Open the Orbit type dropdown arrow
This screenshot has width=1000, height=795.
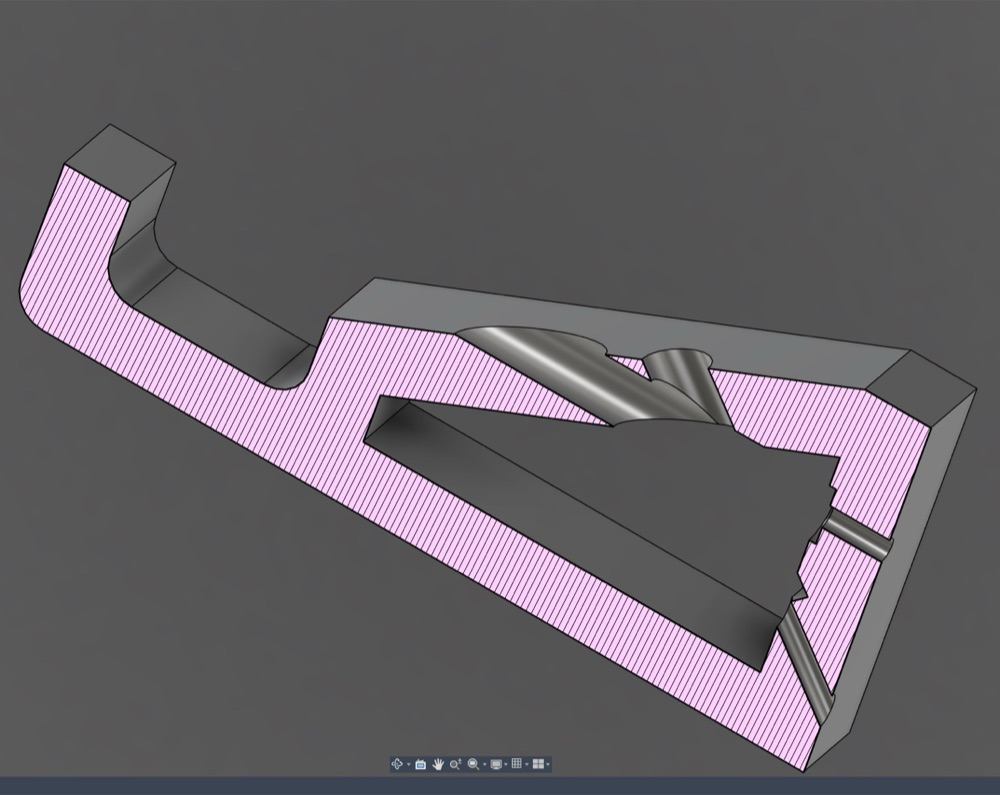pyautogui.click(x=408, y=764)
